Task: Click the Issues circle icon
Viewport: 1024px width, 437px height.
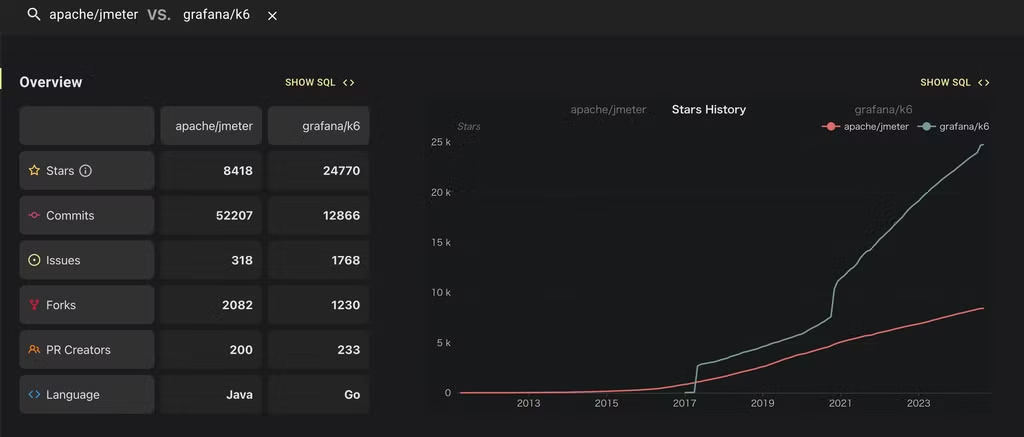Action: (35, 260)
